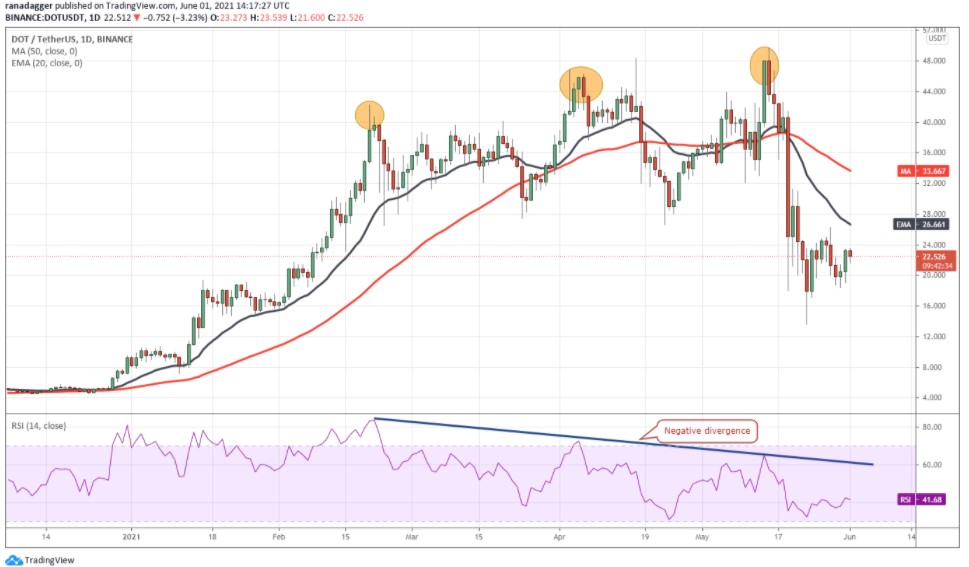Image resolution: width=969 pixels, height=567 pixels.
Task: Click the red MA 33.667 price label
Action: click(923, 171)
